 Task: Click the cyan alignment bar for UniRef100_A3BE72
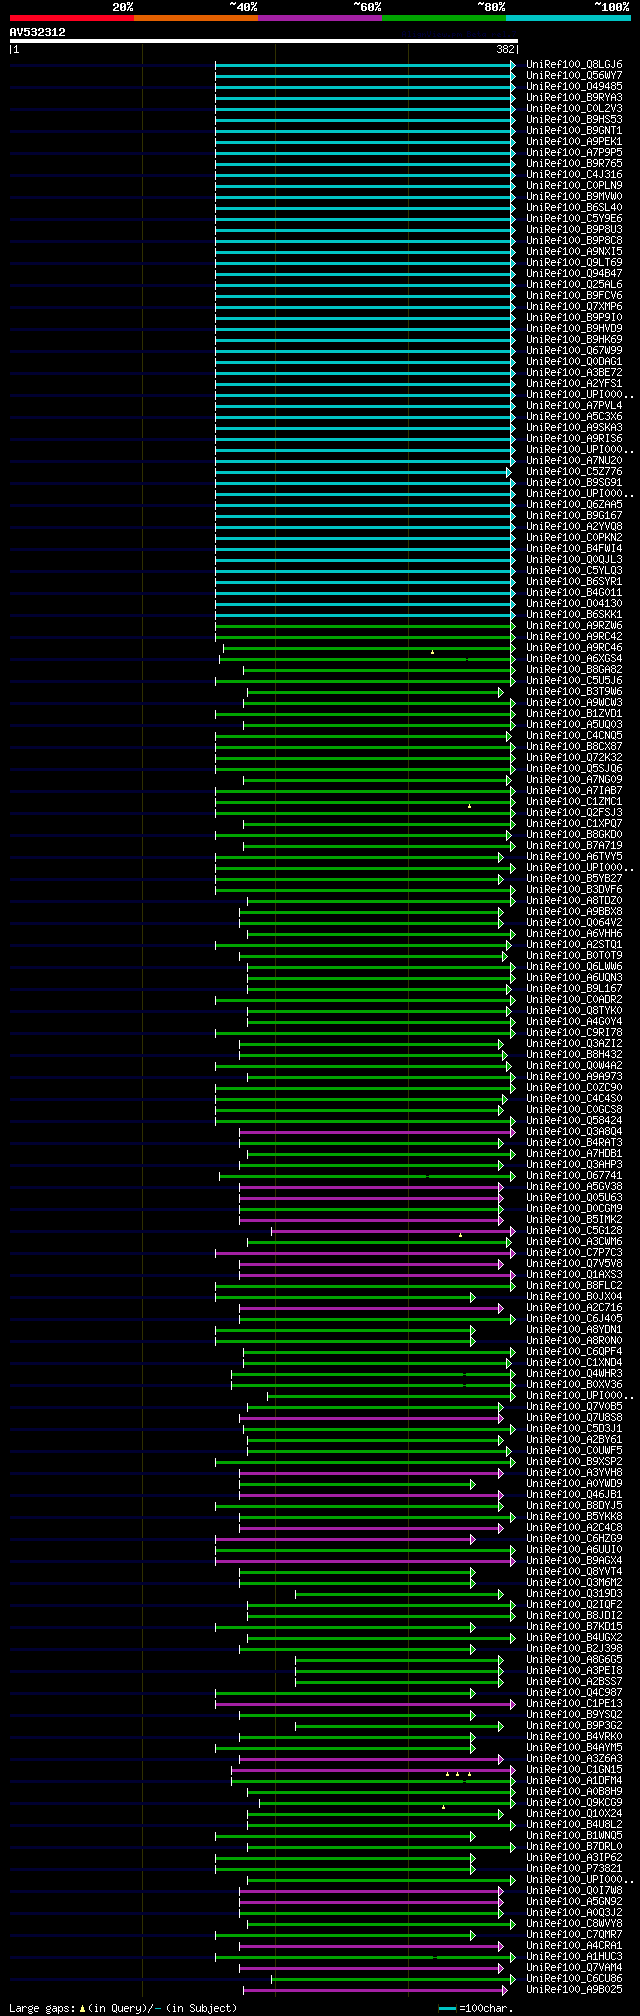(365, 372)
